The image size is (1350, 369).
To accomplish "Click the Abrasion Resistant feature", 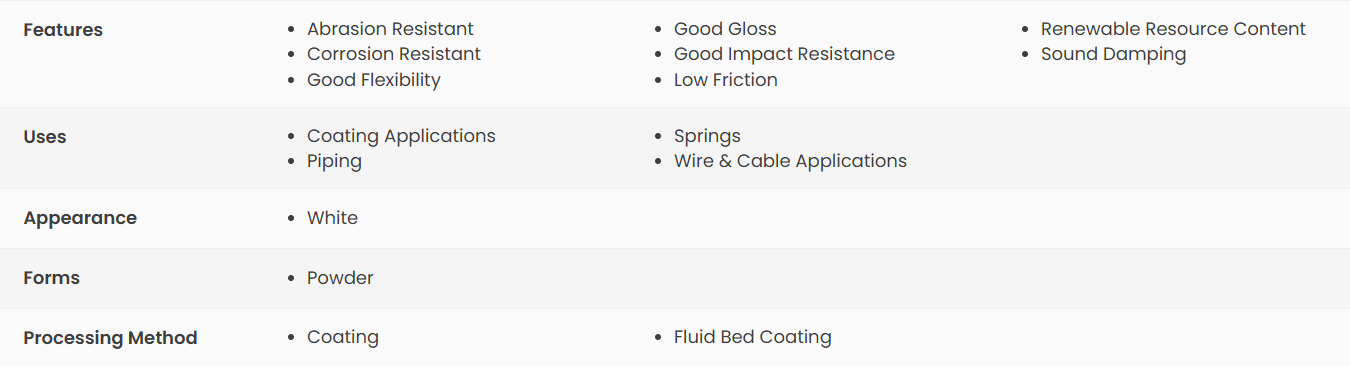I will pos(390,29).
